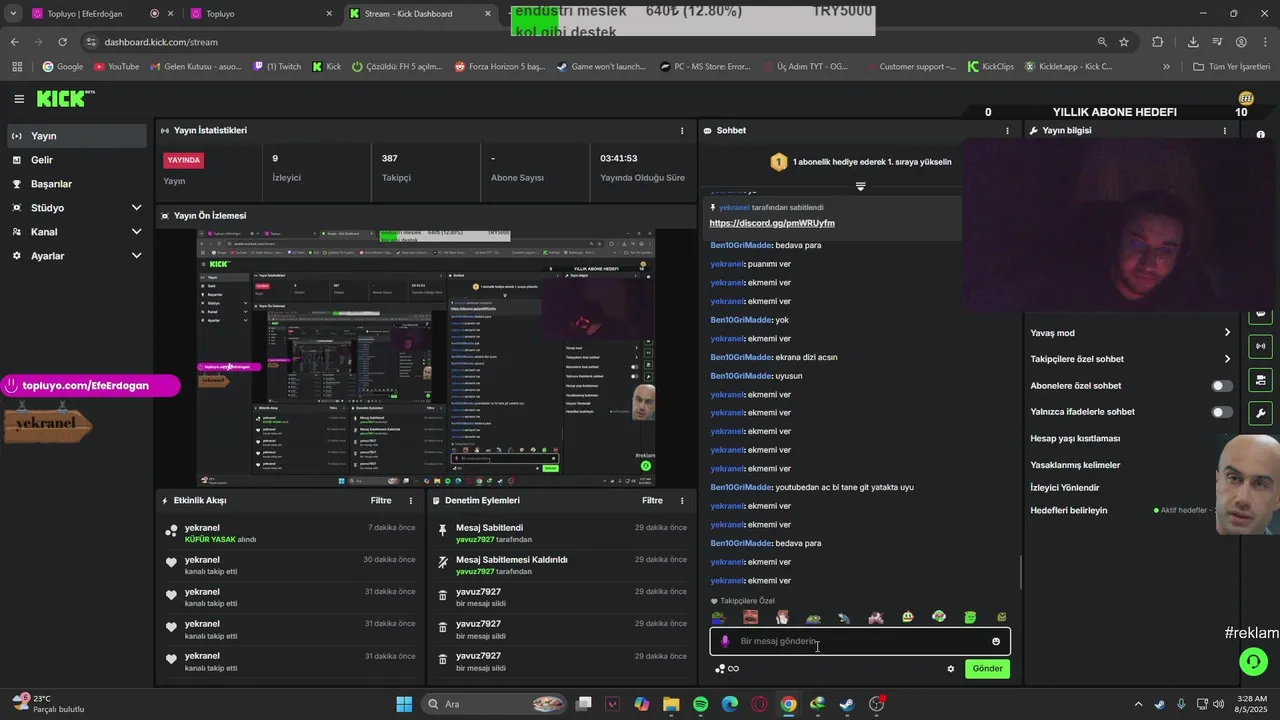This screenshot has width=1280, height=720.
Task: Click the taskbar Ara search box
Action: point(493,704)
